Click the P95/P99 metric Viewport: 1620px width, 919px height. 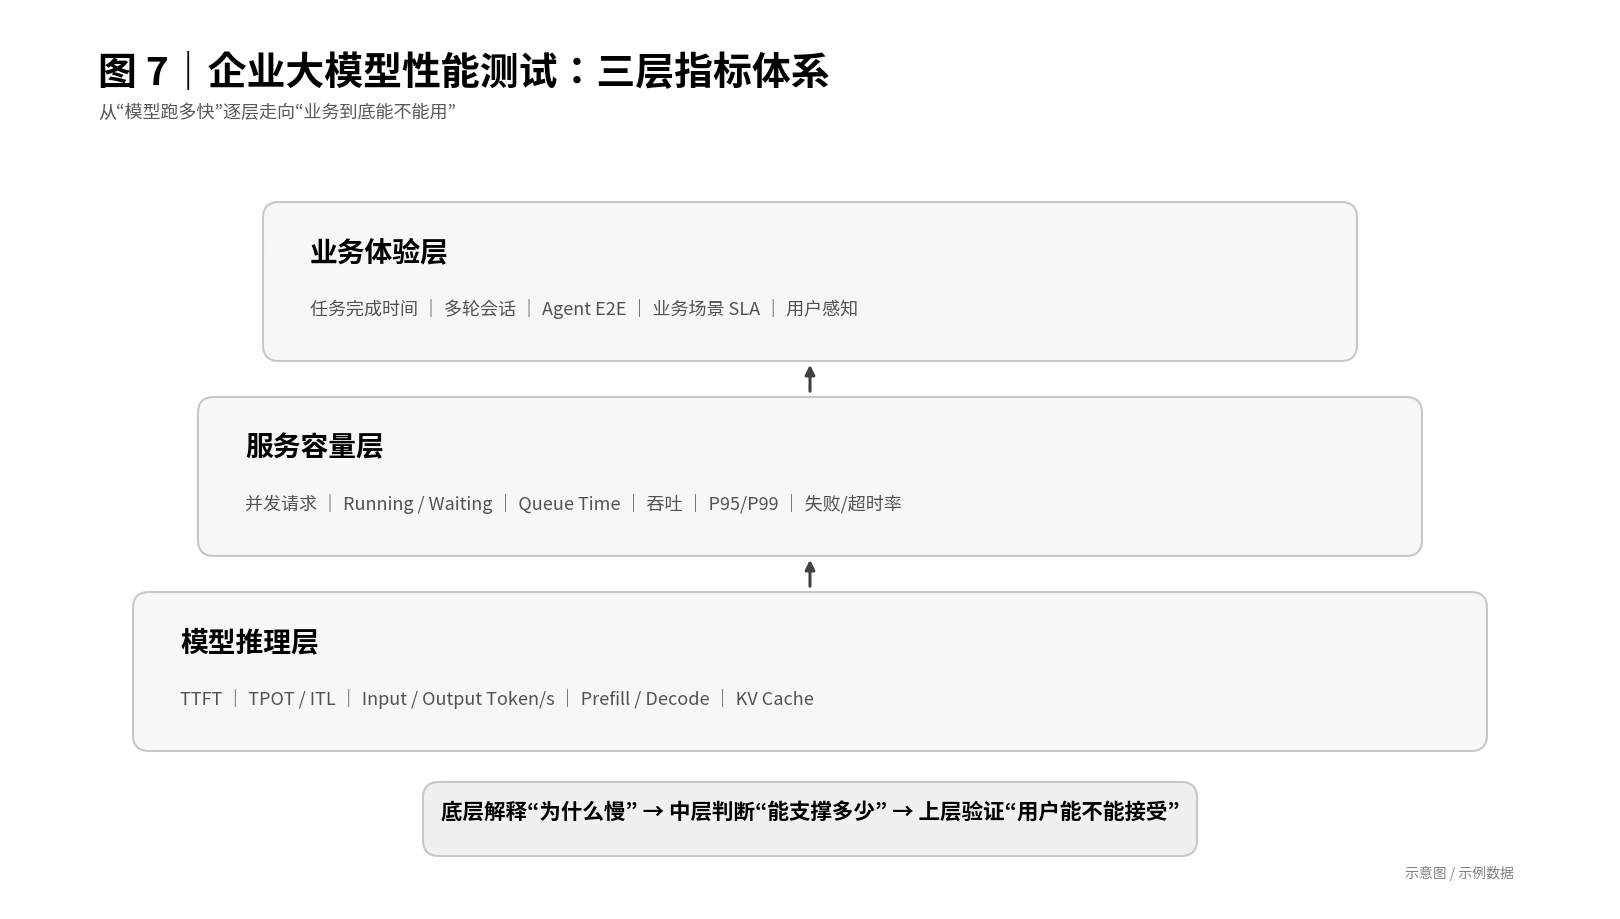click(x=743, y=503)
